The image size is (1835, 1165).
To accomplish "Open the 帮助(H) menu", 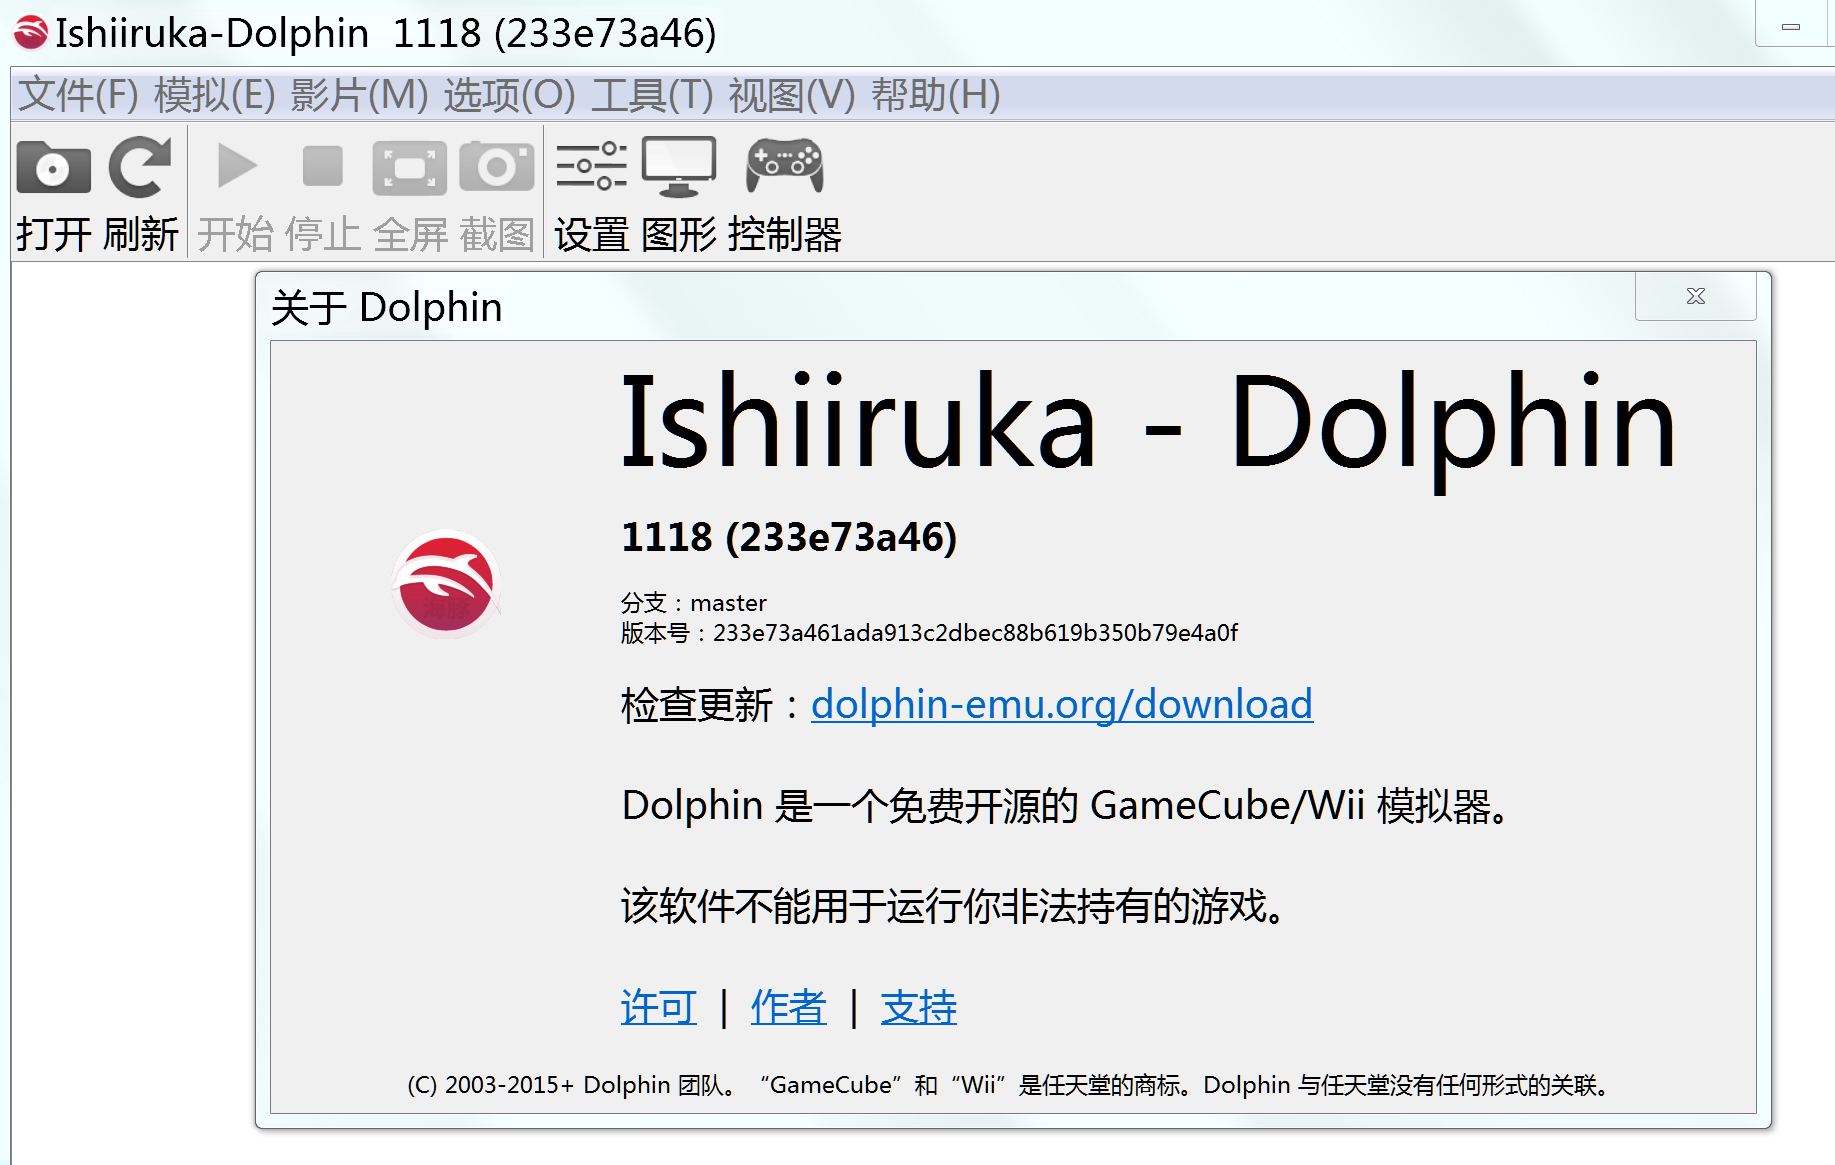I will [936, 95].
